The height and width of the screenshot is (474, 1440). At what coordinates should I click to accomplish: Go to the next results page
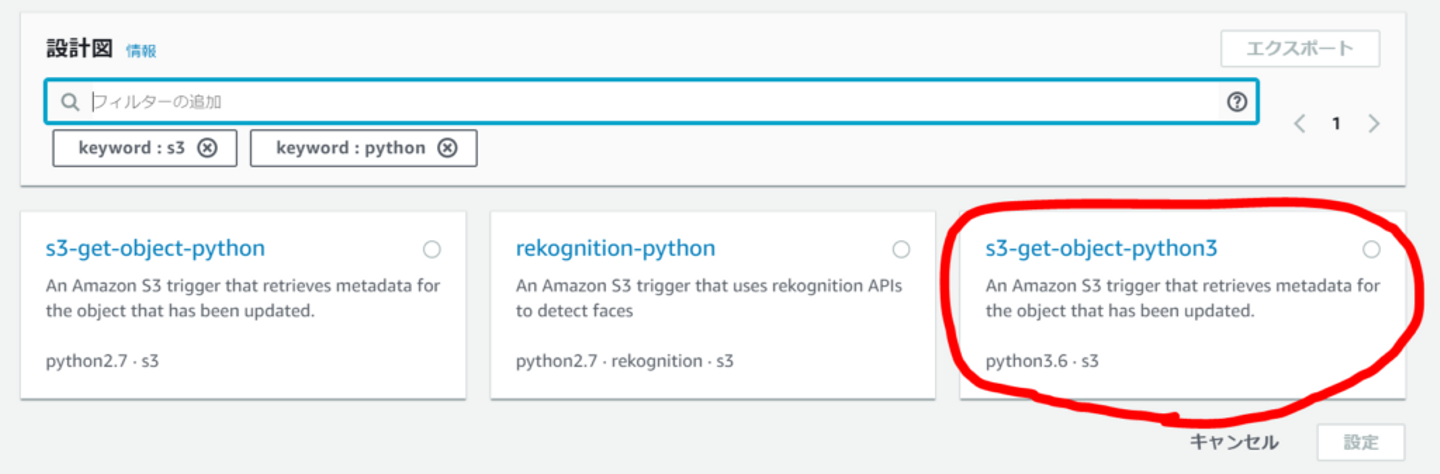1374,124
